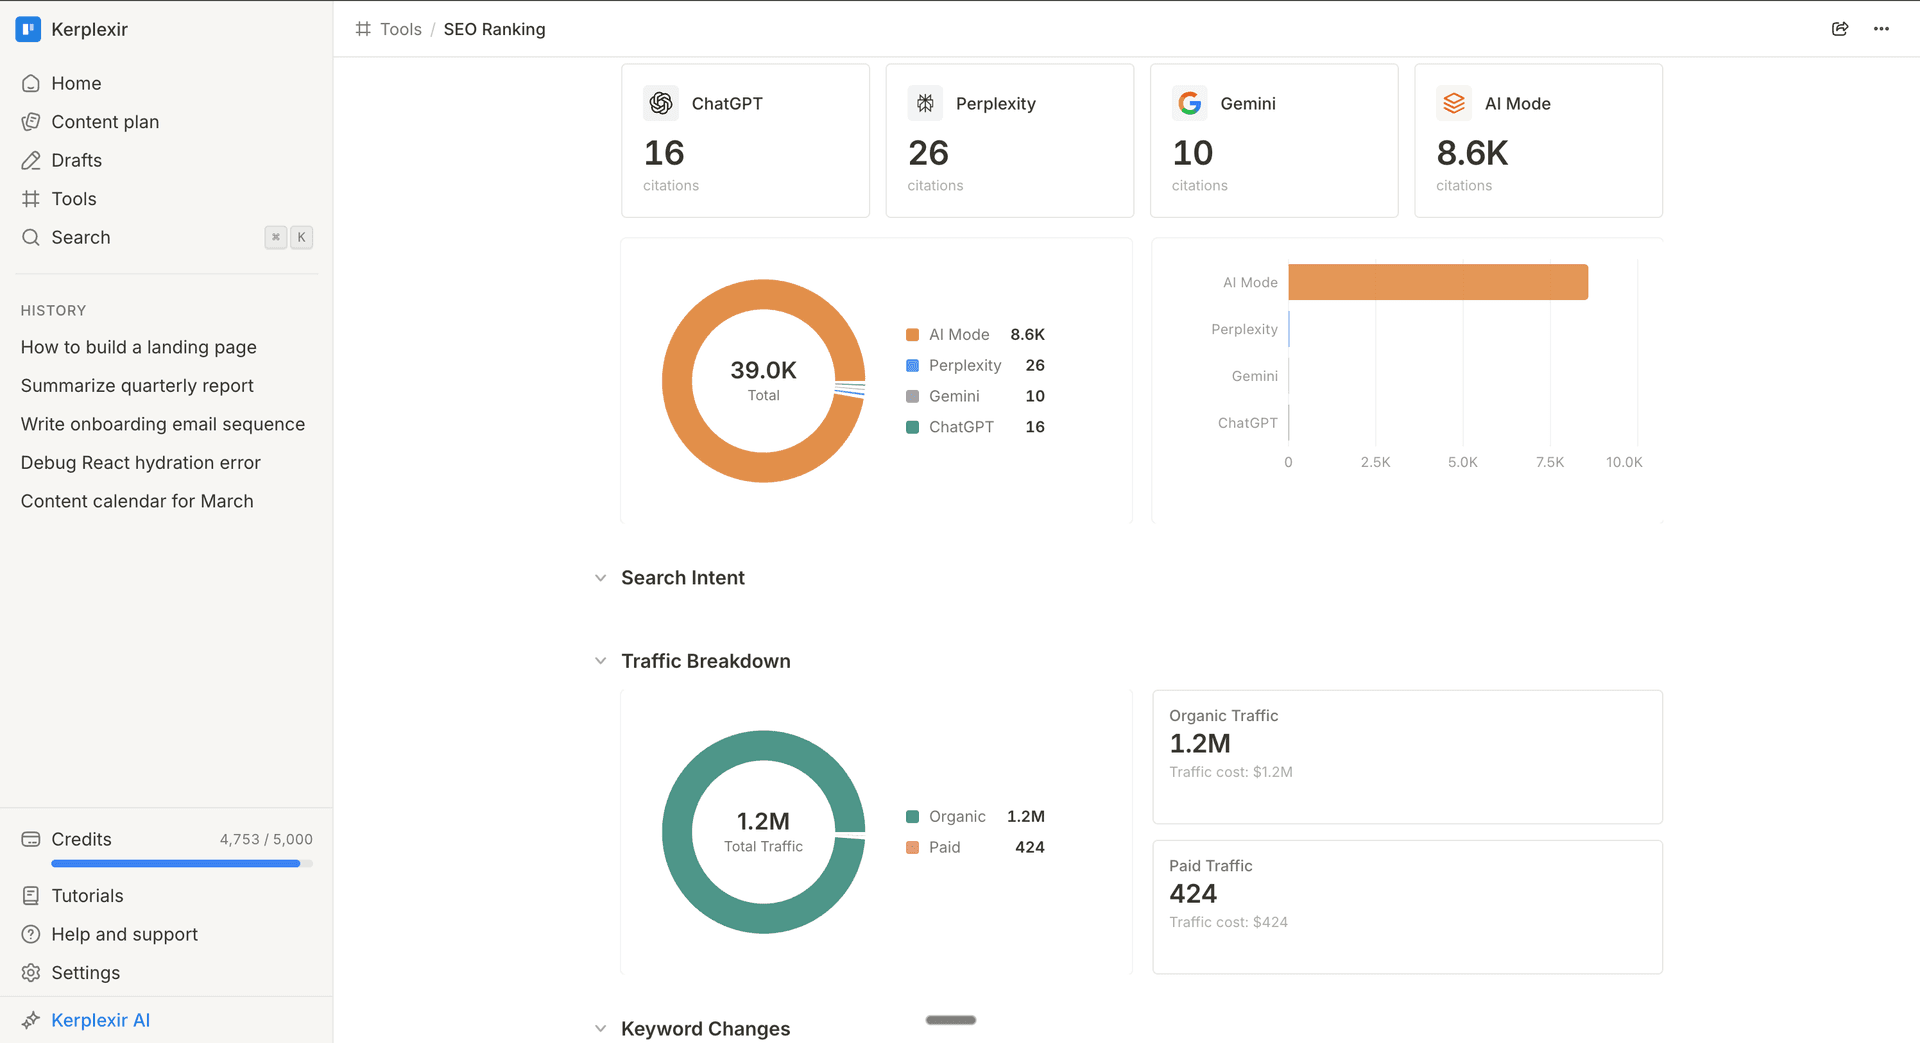Collapse the Traffic Breakdown section
The width and height of the screenshot is (1920, 1043).
click(x=600, y=661)
